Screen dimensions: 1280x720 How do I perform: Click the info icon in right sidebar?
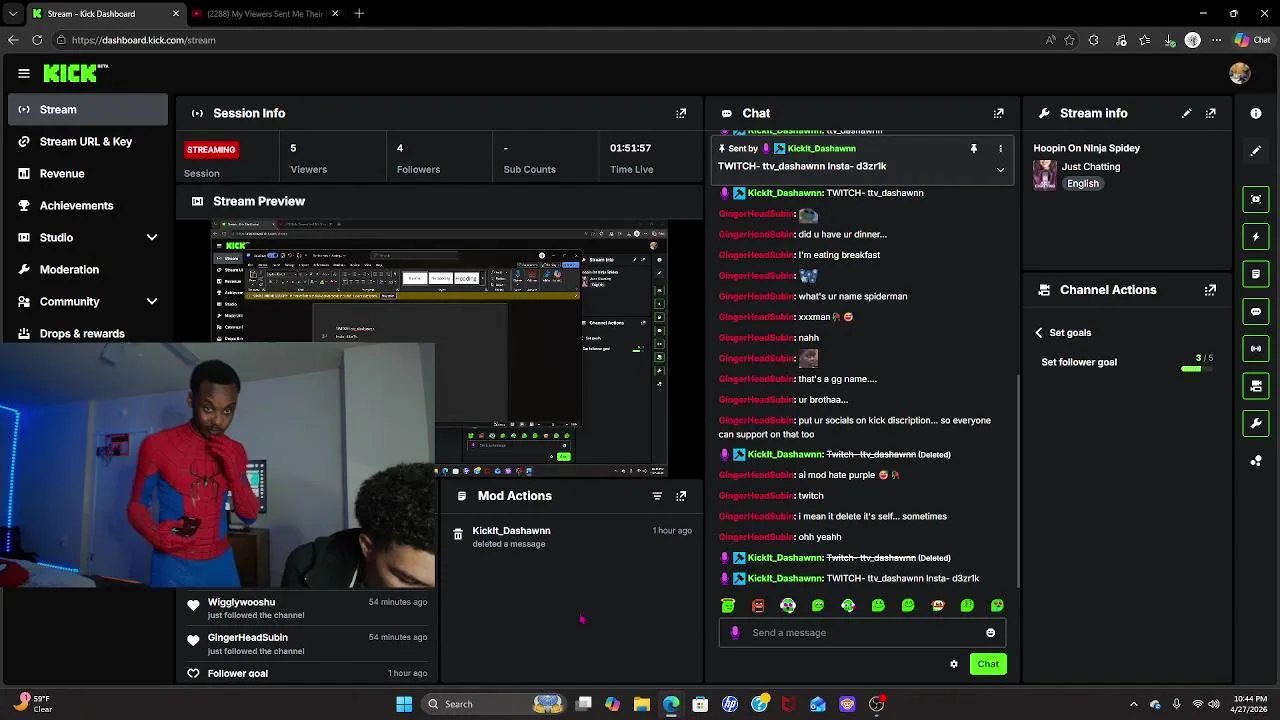[1256, 113]
